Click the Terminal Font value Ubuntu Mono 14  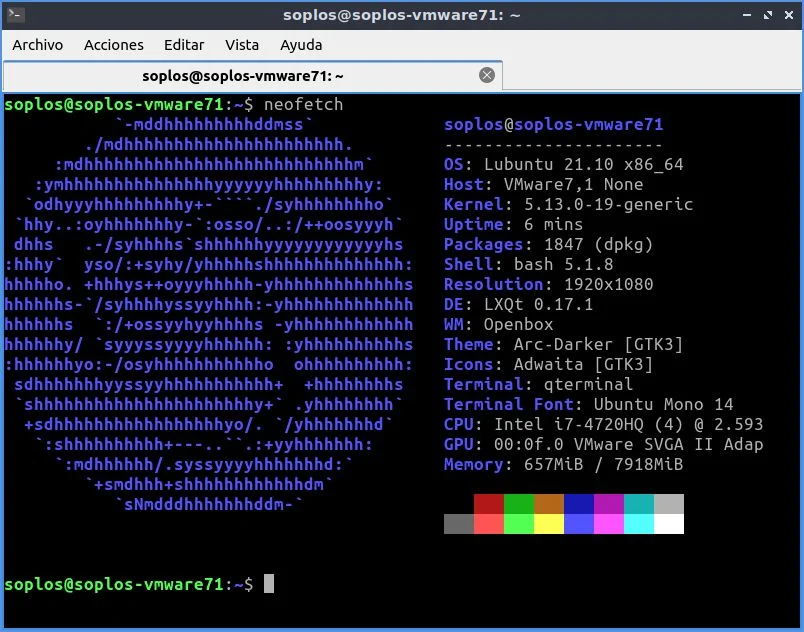click(664, 404)
